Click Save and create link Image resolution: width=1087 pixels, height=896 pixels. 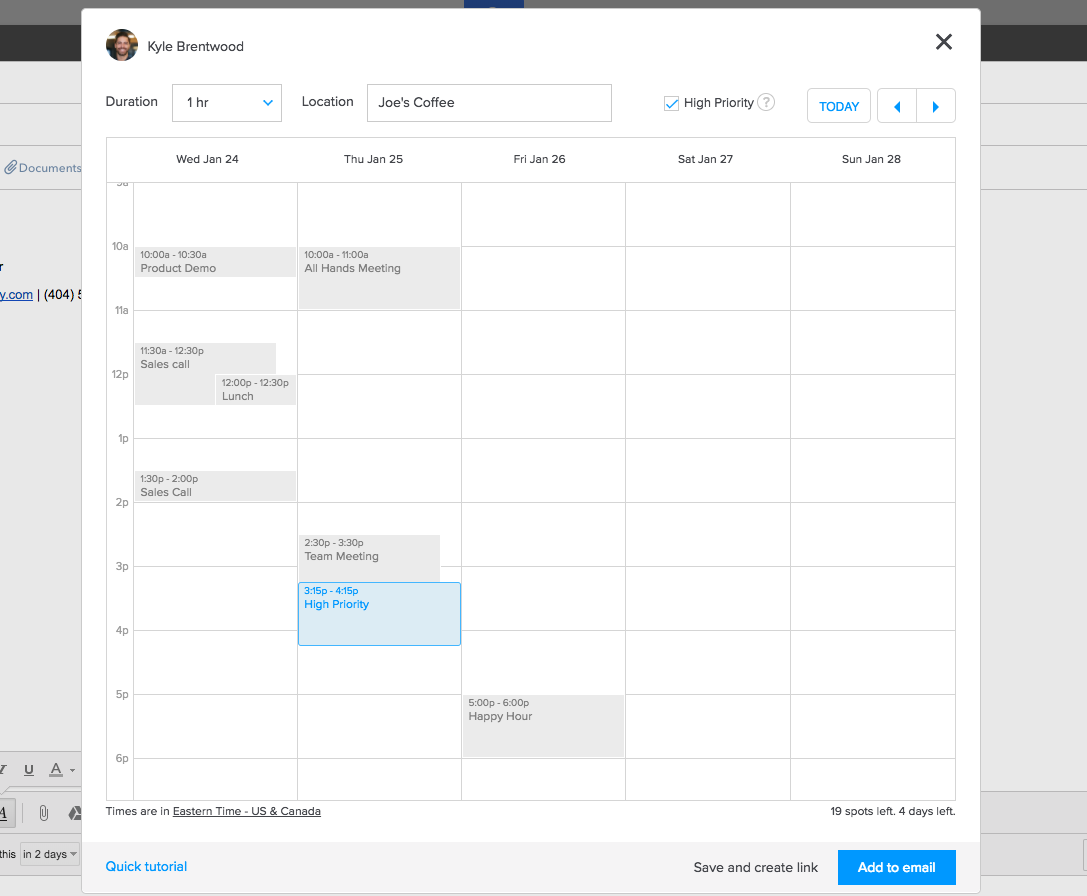[x=755, y=867]
